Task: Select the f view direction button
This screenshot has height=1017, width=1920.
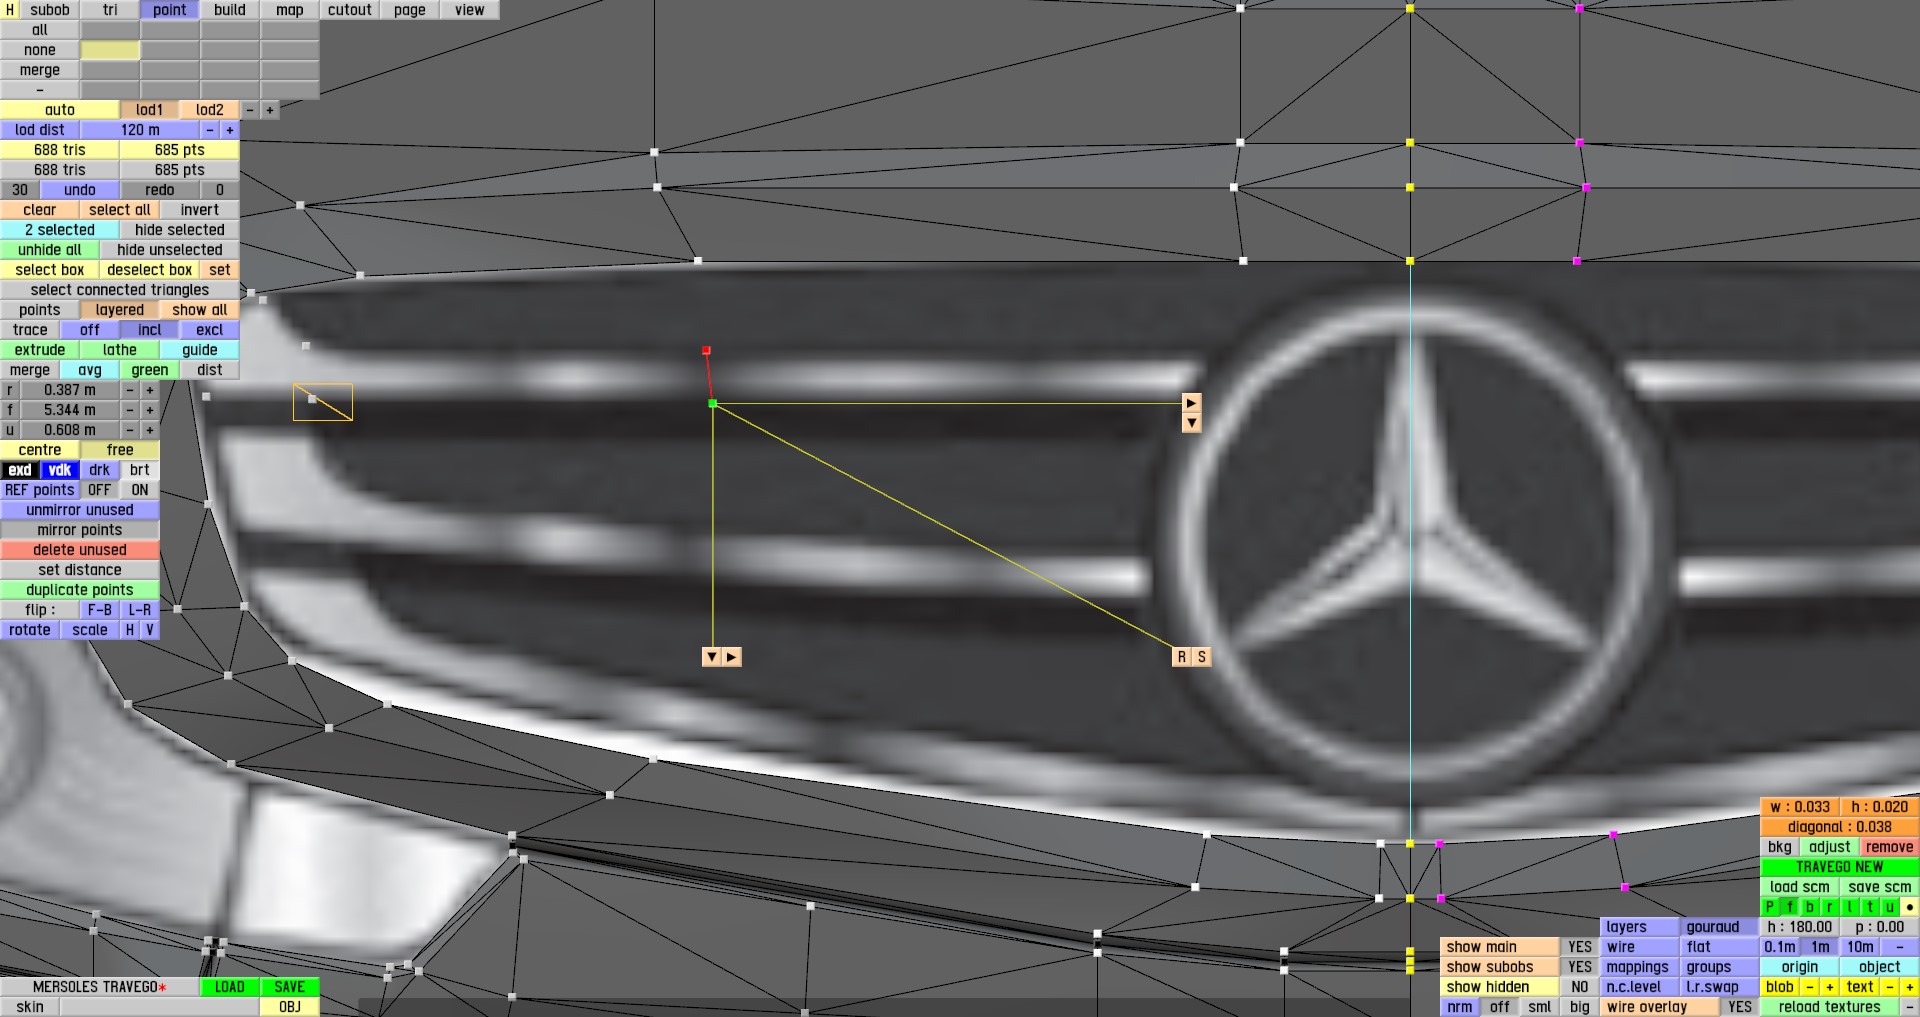Action: click(1790, 907)
